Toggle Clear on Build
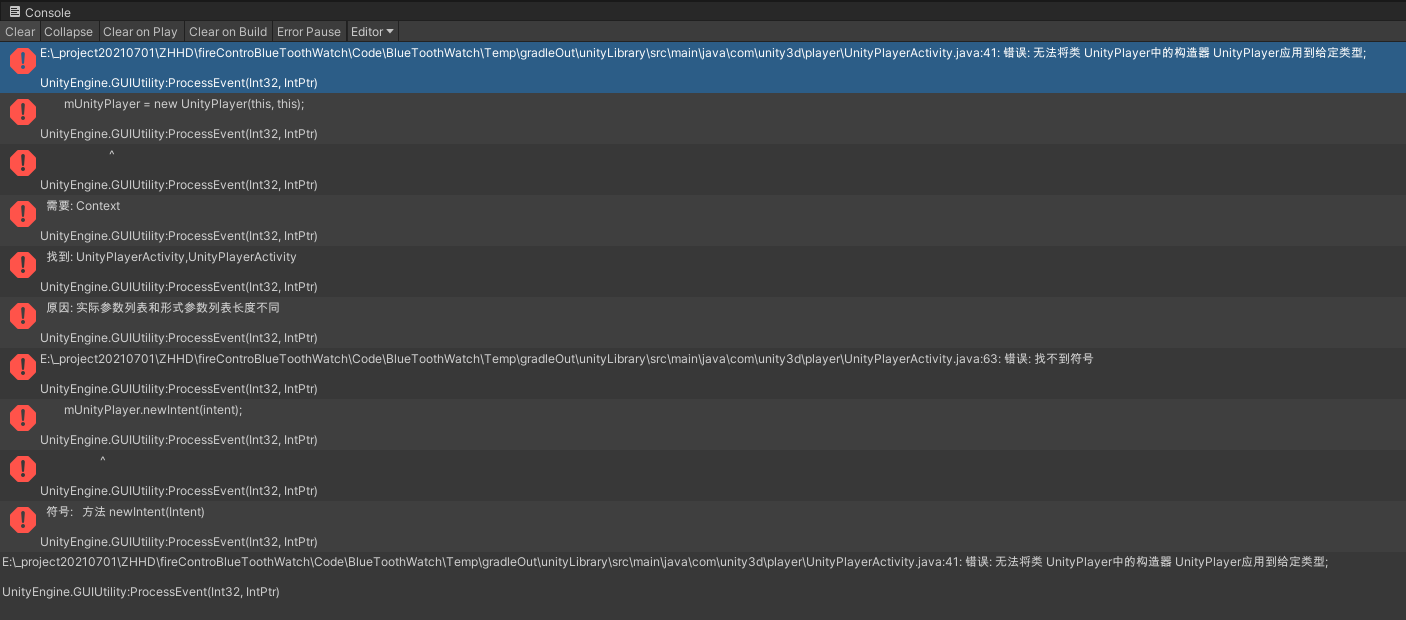This screenshot has width=1406, height=620. pyautogui.click(x=228, y=31)
